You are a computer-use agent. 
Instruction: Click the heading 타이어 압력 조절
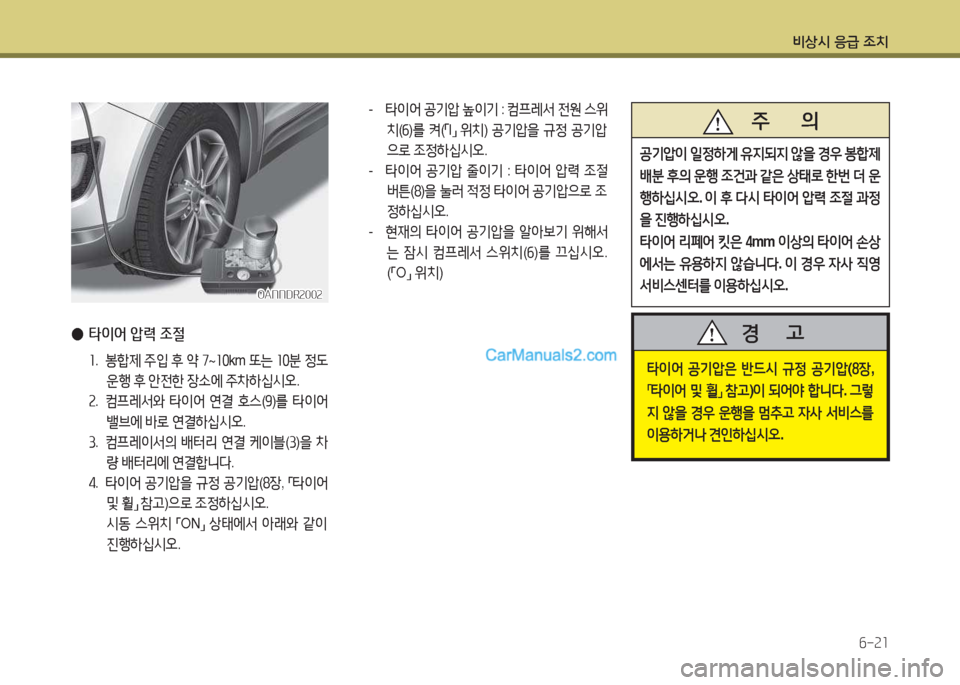pos(137,334)
